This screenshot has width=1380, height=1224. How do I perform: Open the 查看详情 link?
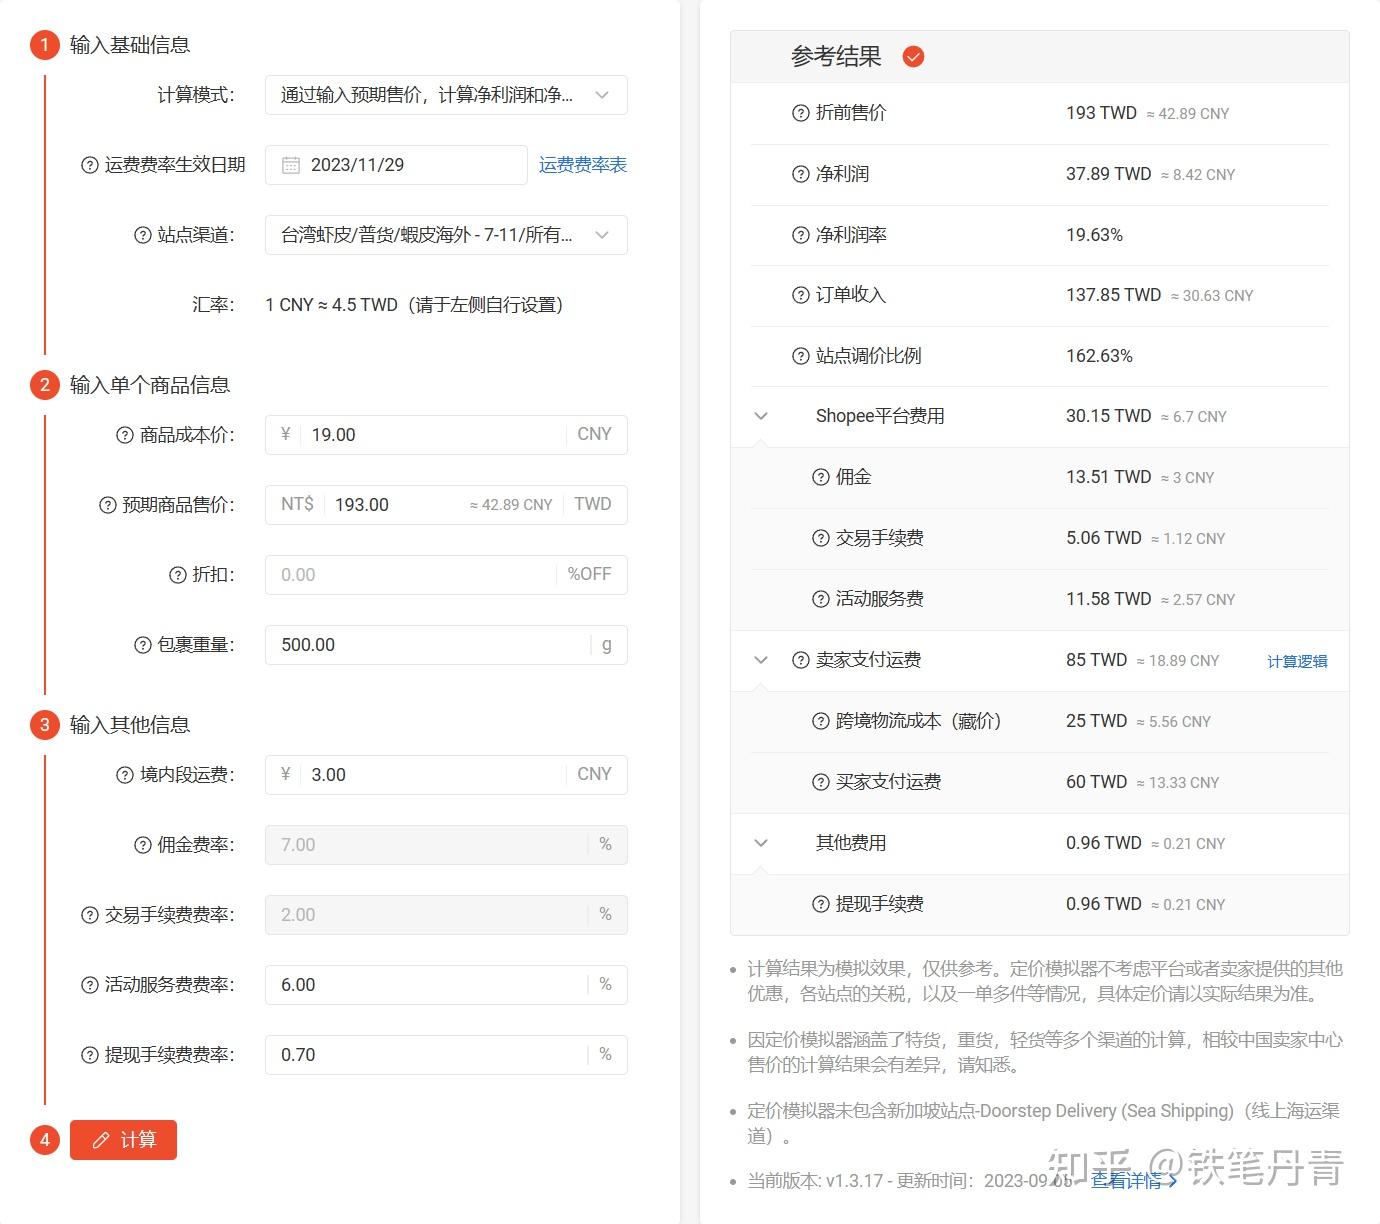[1132, 1181]
